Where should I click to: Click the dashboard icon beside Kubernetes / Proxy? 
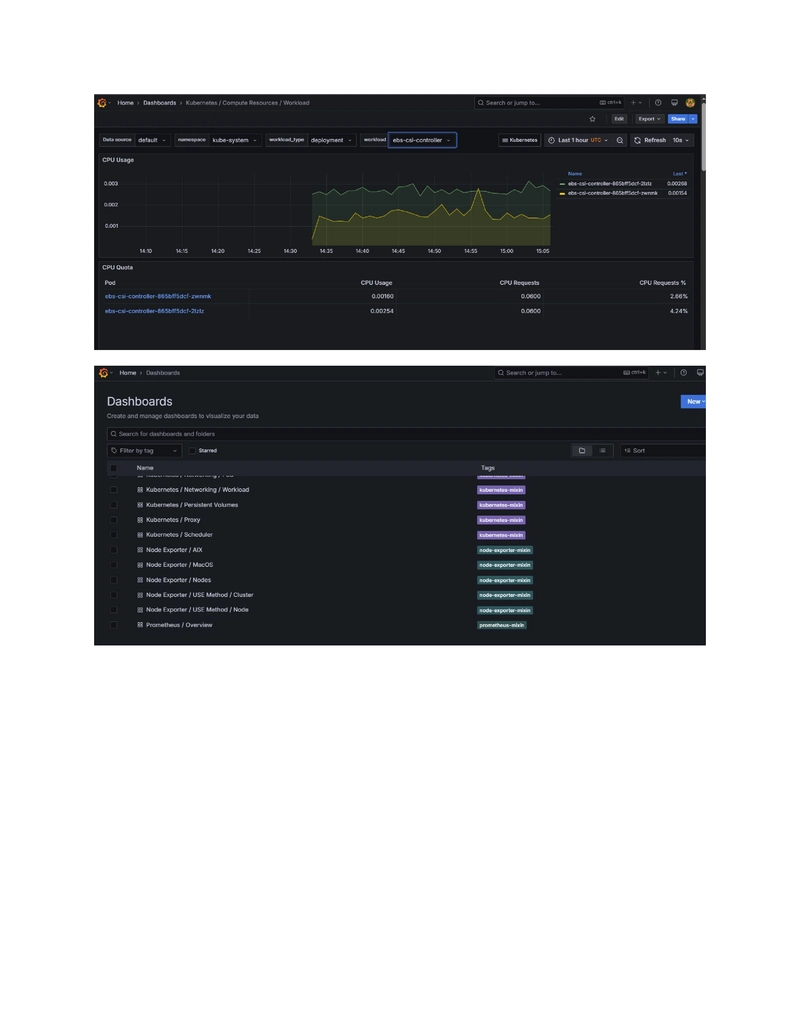[x=140, y=519]
